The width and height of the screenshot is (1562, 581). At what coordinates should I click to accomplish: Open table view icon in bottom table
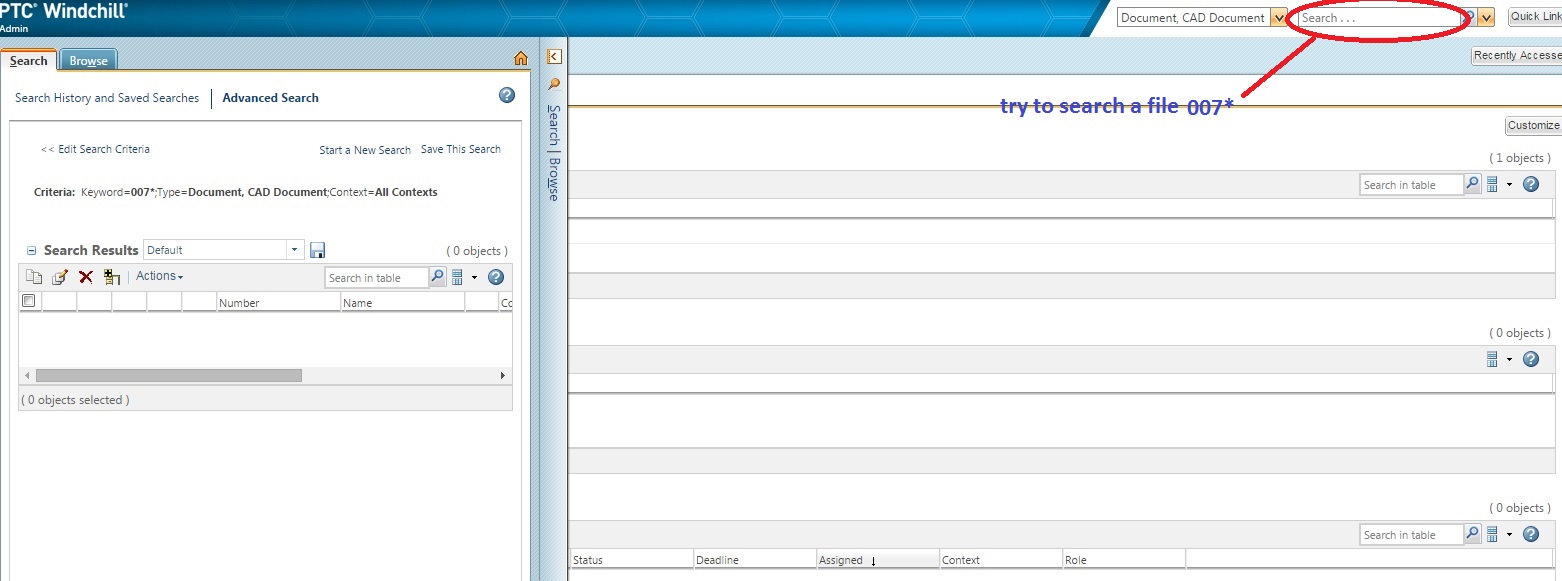(1493, 534)
